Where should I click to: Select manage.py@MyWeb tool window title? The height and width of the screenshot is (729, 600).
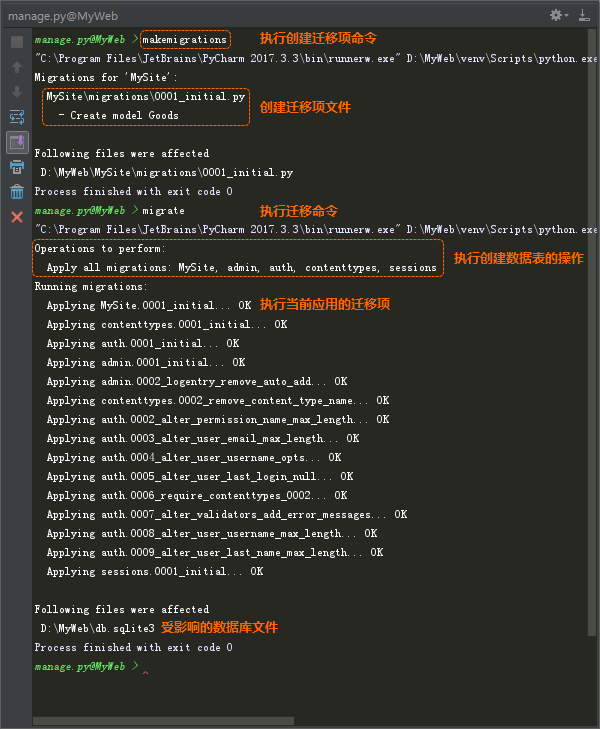pyautogui.click(x=63, y=16)
